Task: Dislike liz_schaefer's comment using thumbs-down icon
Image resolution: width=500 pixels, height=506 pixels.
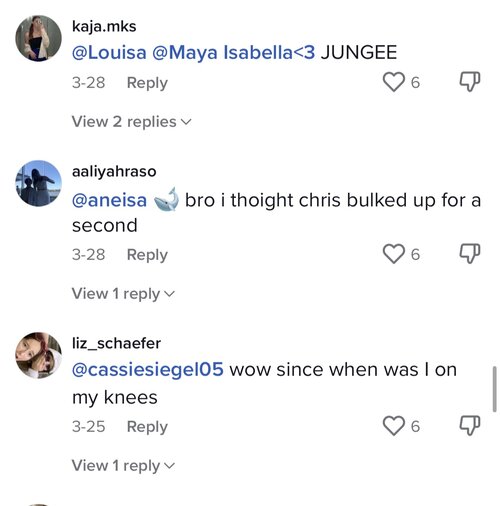Action: click(470, 426)
